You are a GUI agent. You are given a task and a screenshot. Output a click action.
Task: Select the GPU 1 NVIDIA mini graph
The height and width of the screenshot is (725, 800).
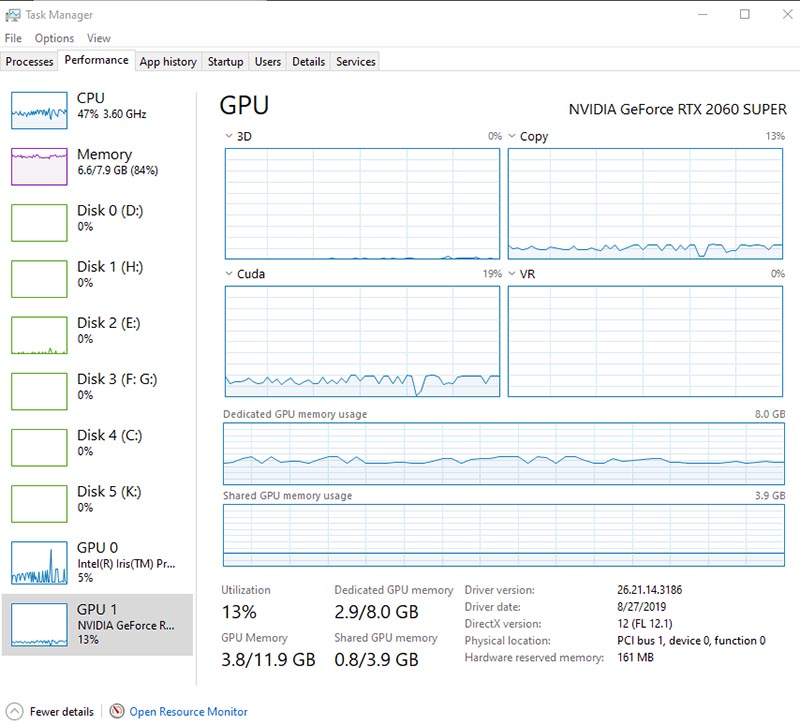[39, 624]
